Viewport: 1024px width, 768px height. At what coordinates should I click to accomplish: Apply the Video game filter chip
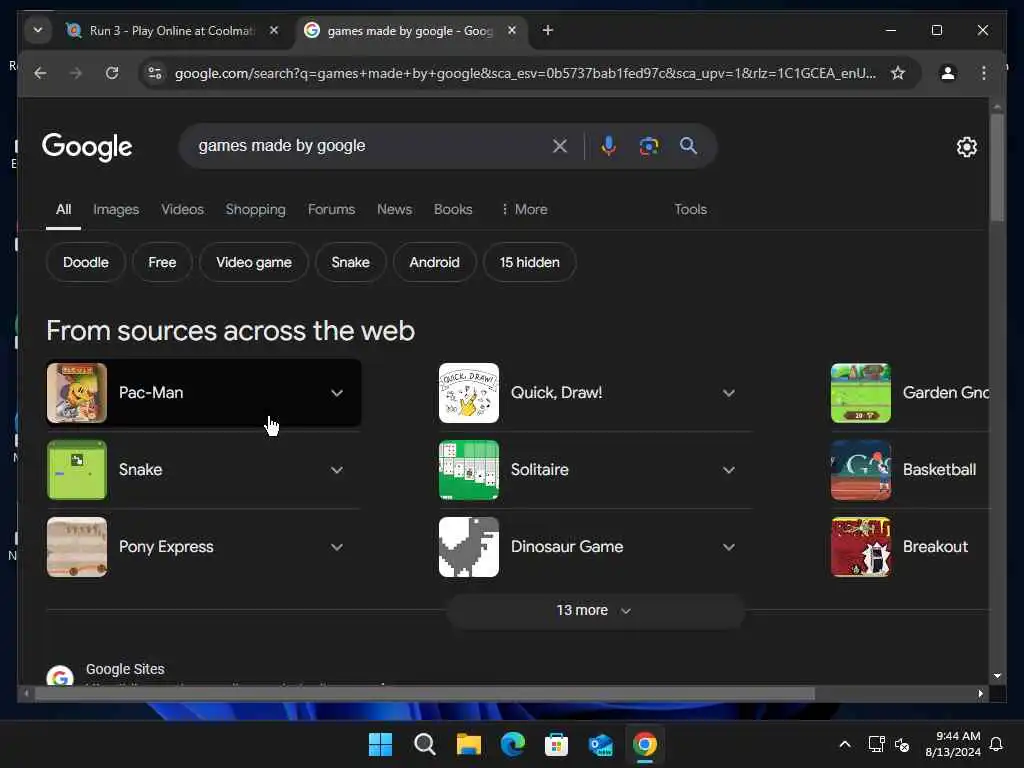coord(253,263)
